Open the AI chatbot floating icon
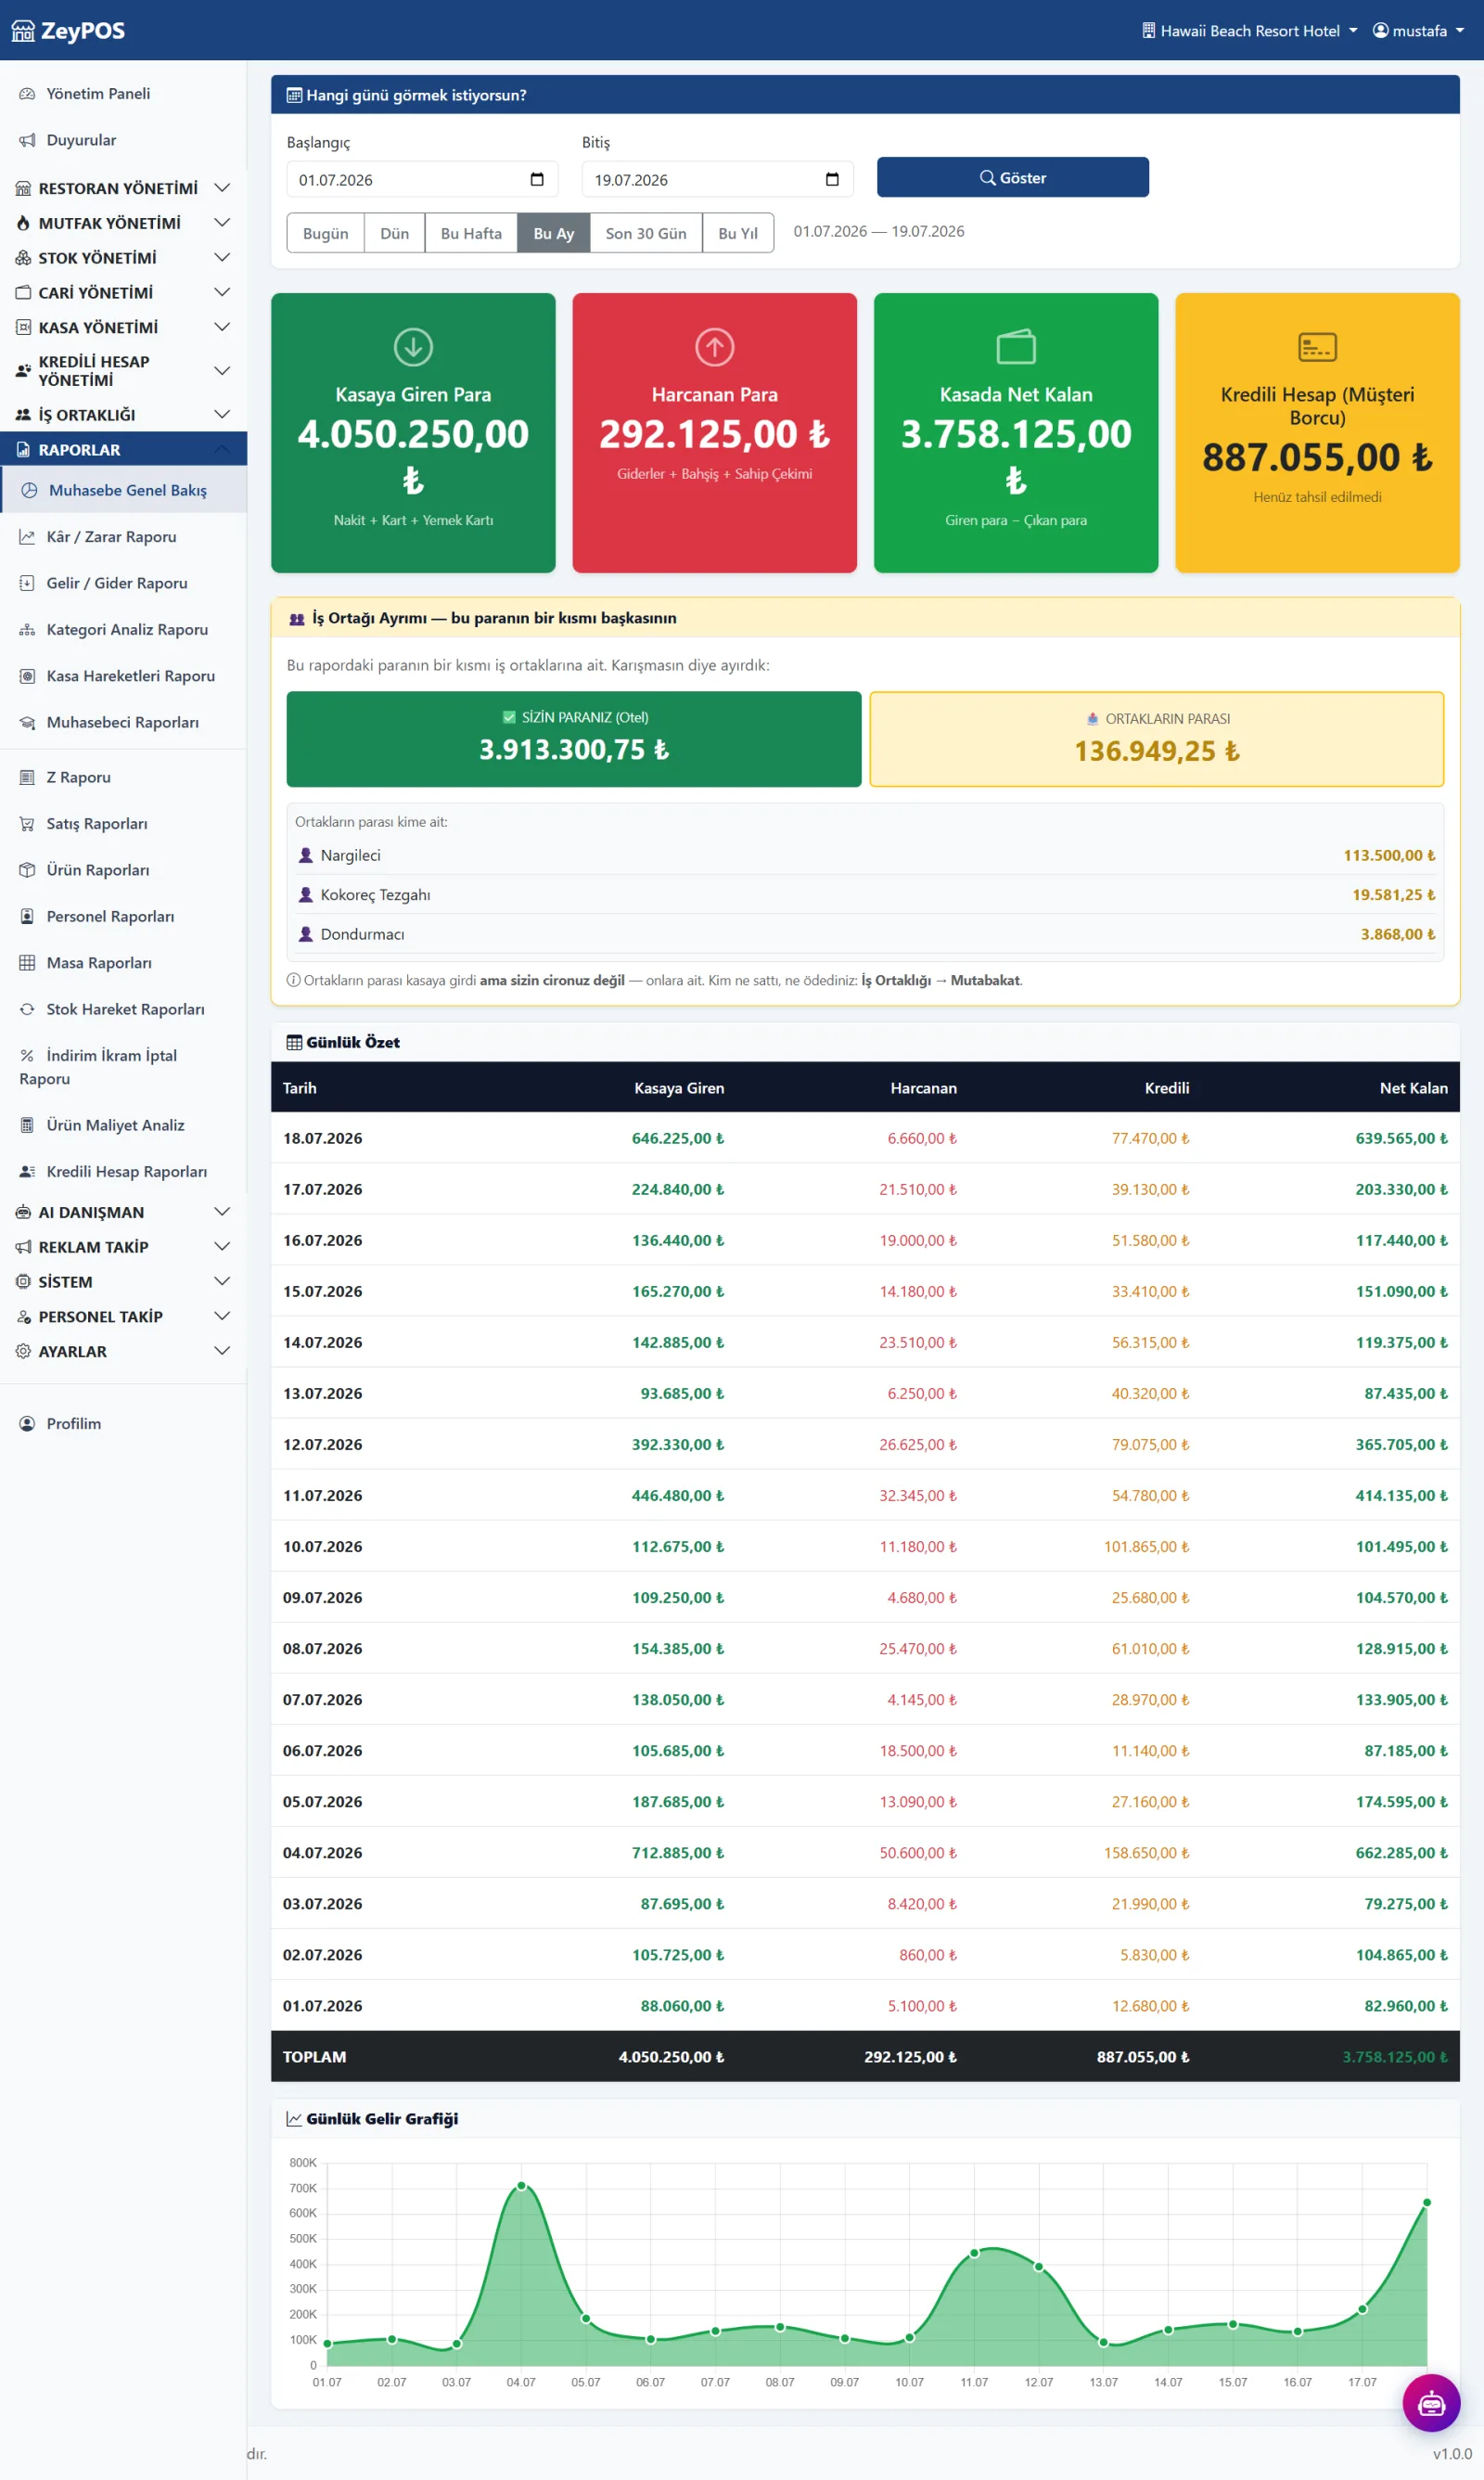 pos(1431,2402)
